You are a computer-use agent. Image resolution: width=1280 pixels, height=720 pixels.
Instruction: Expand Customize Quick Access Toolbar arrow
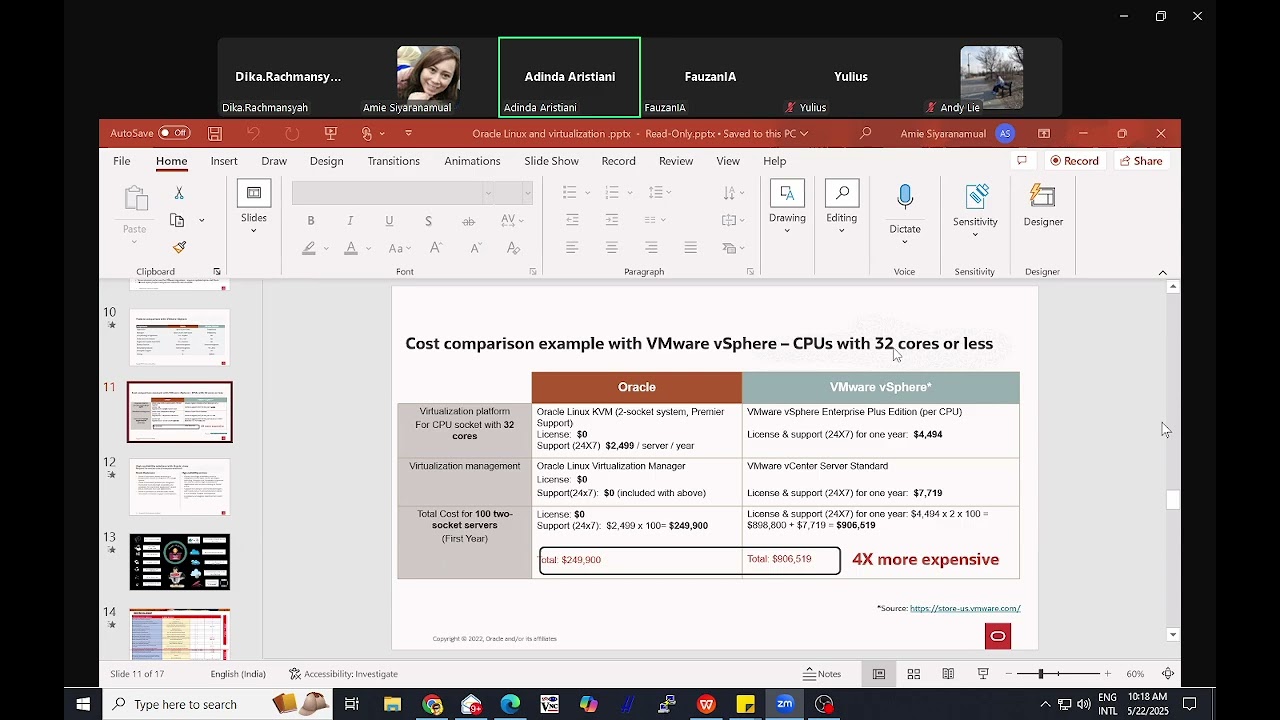click(x=408, y=133)
